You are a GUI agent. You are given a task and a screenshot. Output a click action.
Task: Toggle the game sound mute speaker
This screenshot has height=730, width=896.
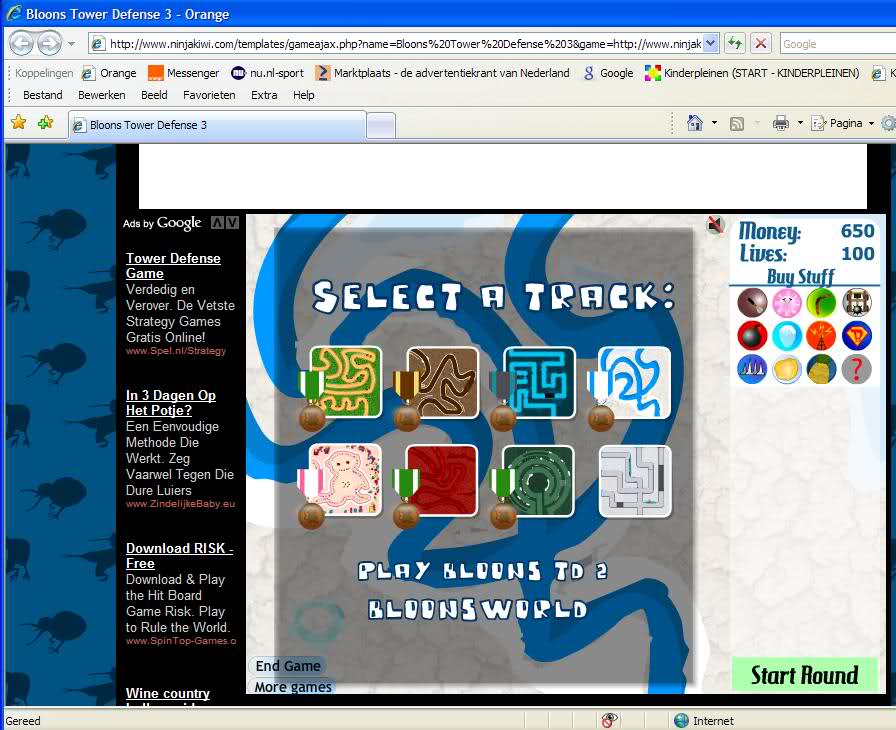[x=715, y=225]
